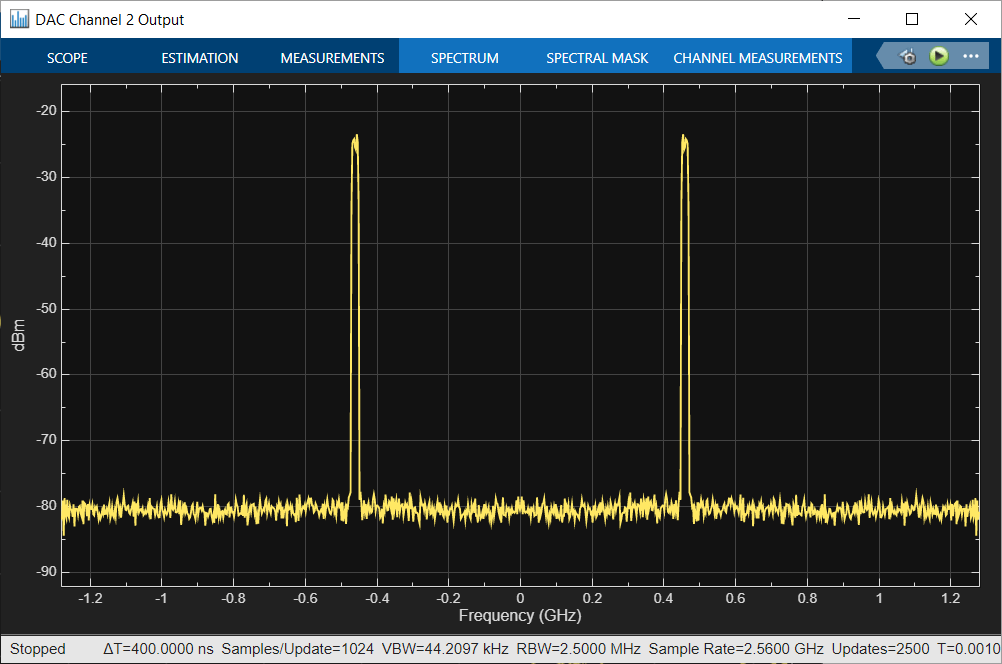Maximize the DAC Channel 2 Output window
The image size is (1002, 664).
pyautogui.click(x=912, y=19)
